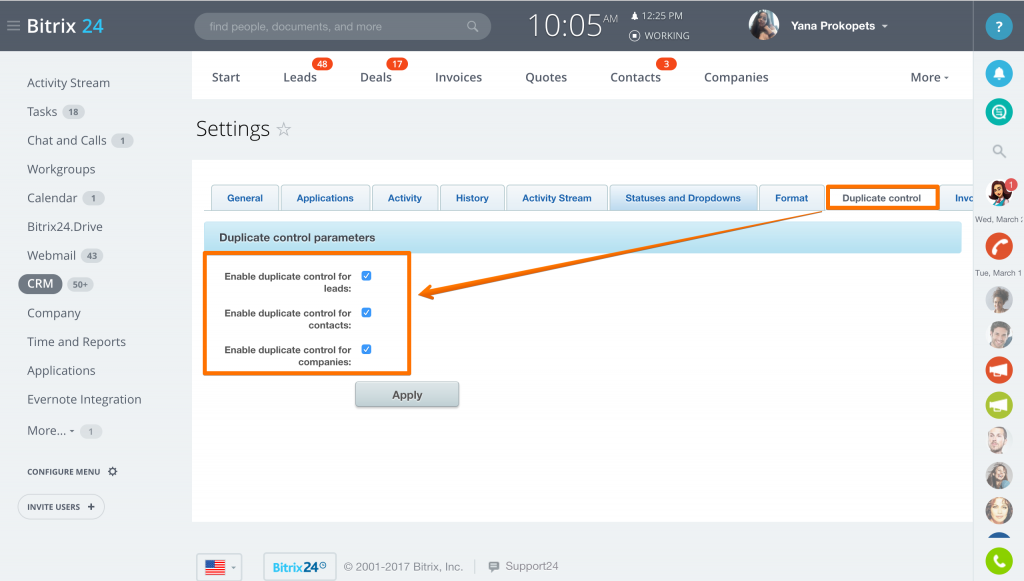The height and width of the screenshot is (581, 1024).
Task: Click the 10:05 AM clock display
Action: (x=571, y=26)
